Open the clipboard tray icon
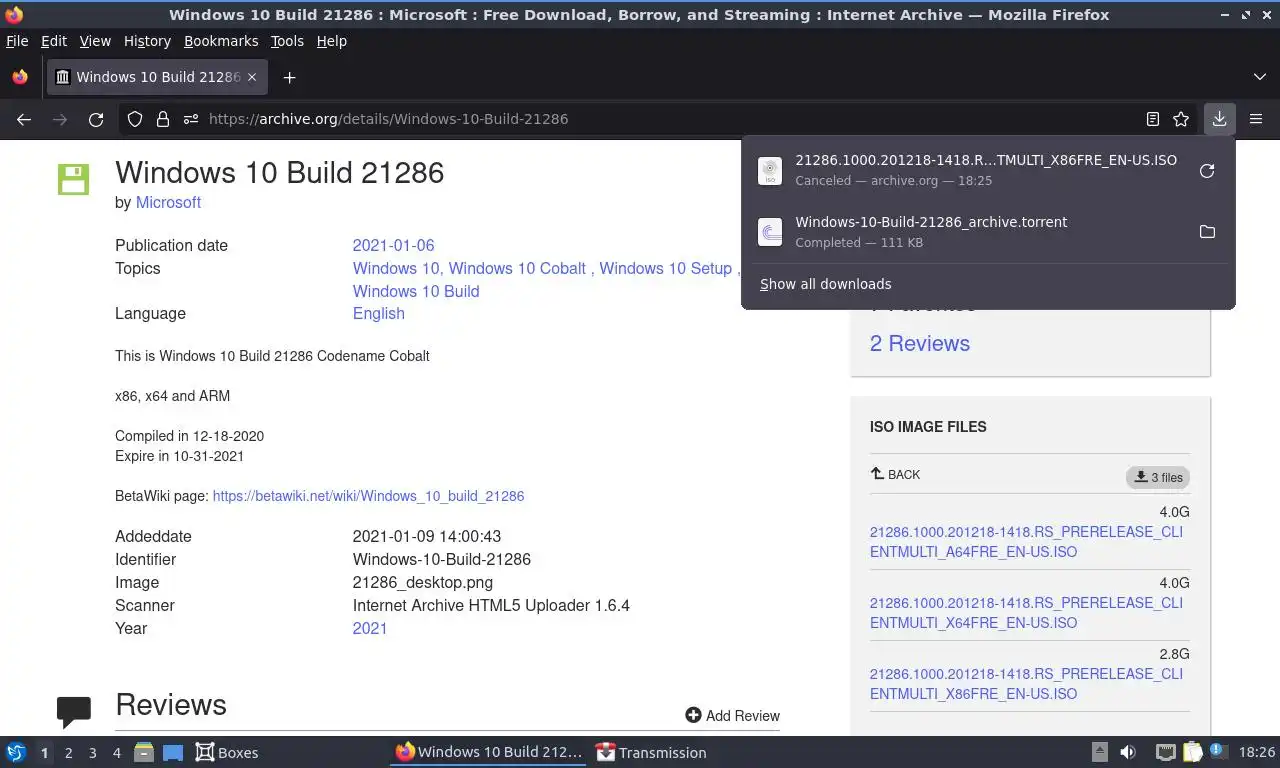Image resolution: width=1280 pixels, height=768 pixels. (x=1192, y=752)
